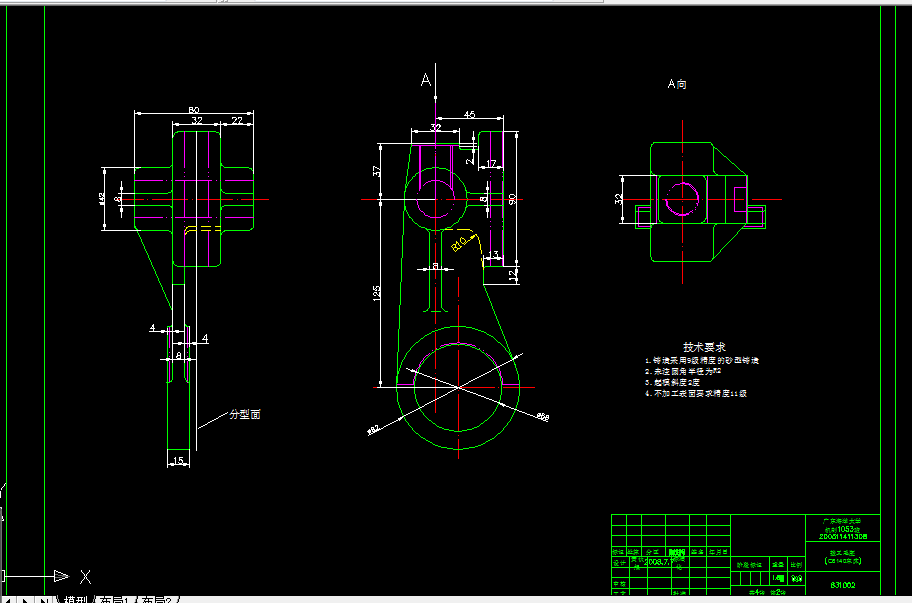Select technical requirement line 3 text
This screenshot has width=912, height=603.
[x=672, y=382]
